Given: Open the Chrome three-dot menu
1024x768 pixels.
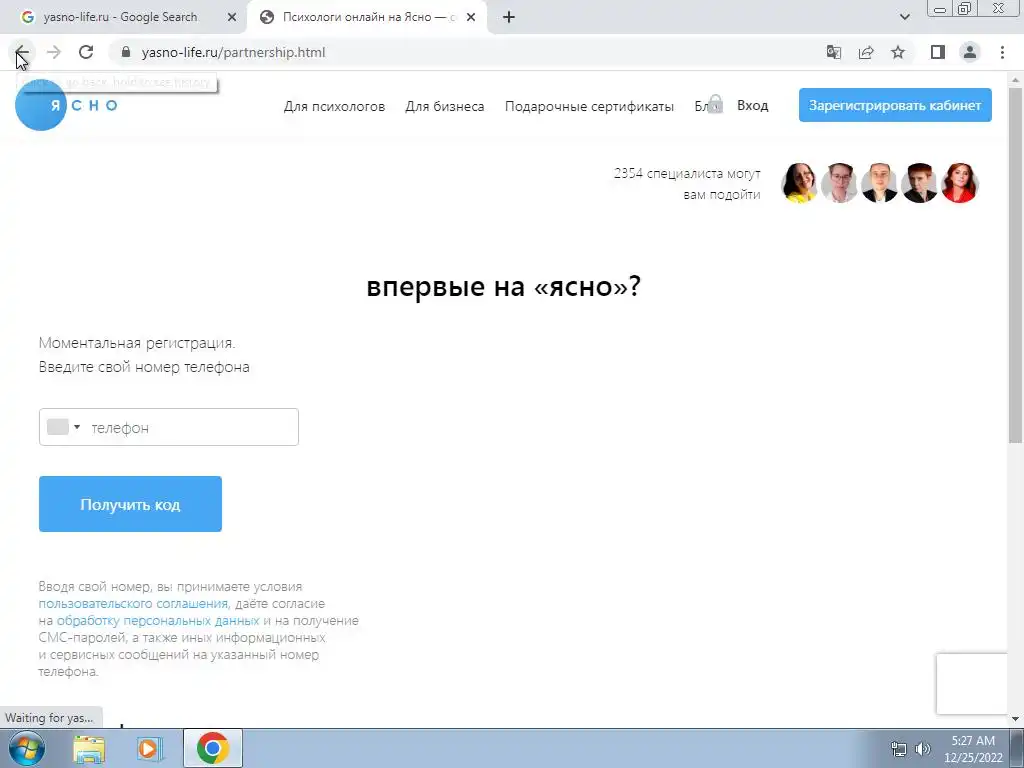Looking at the screenshot, I should (1002, 52).
